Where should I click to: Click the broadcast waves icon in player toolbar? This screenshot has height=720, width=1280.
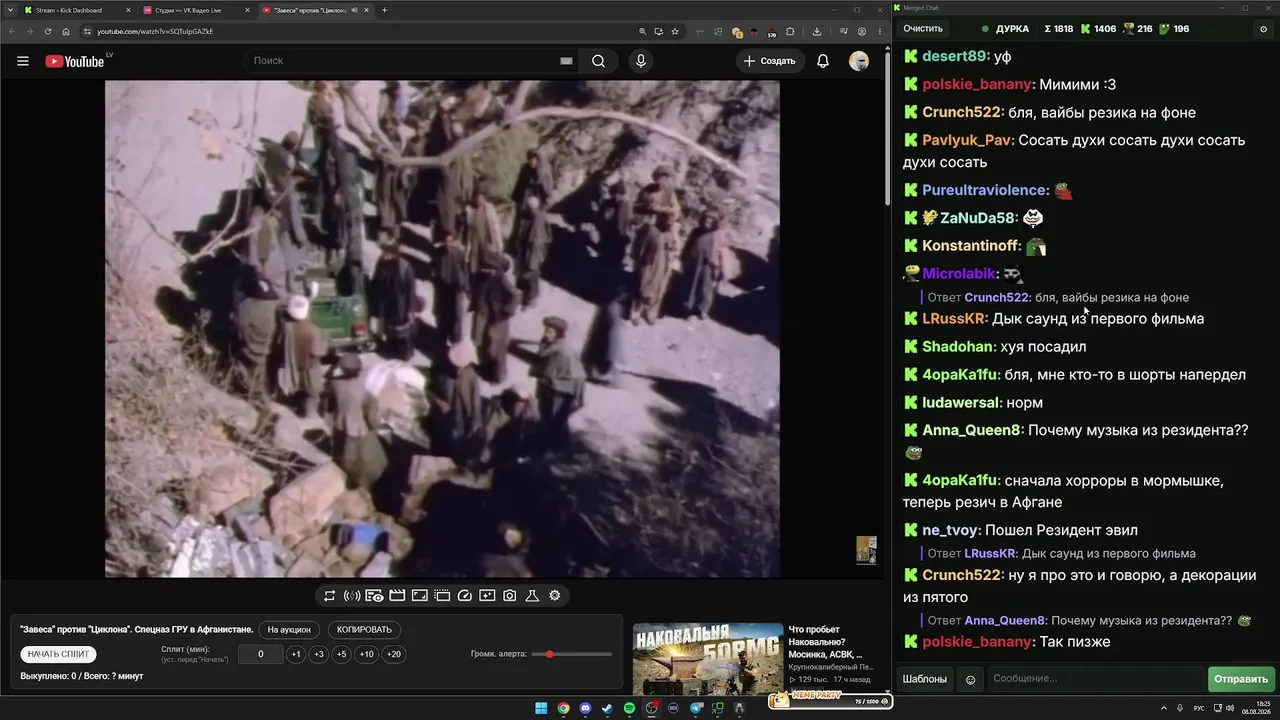[x=352, y=596]
